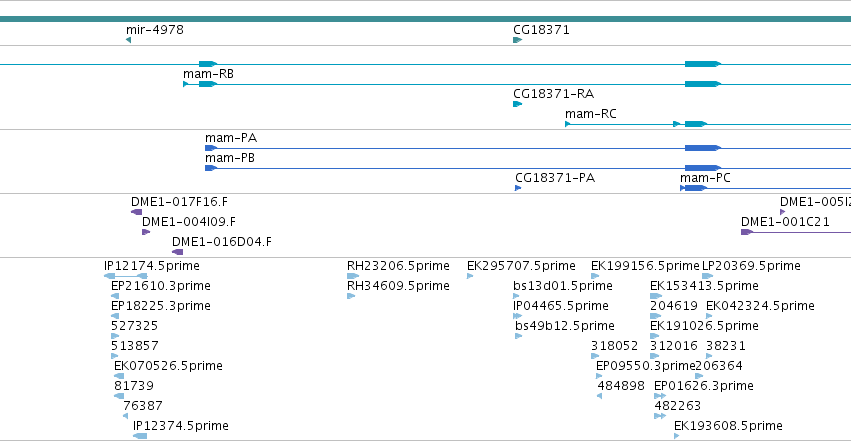Select the DME1-017F16.F purple feature glyph
The height and width of the screenshot is (441, 851).
(x=137, y=212)
